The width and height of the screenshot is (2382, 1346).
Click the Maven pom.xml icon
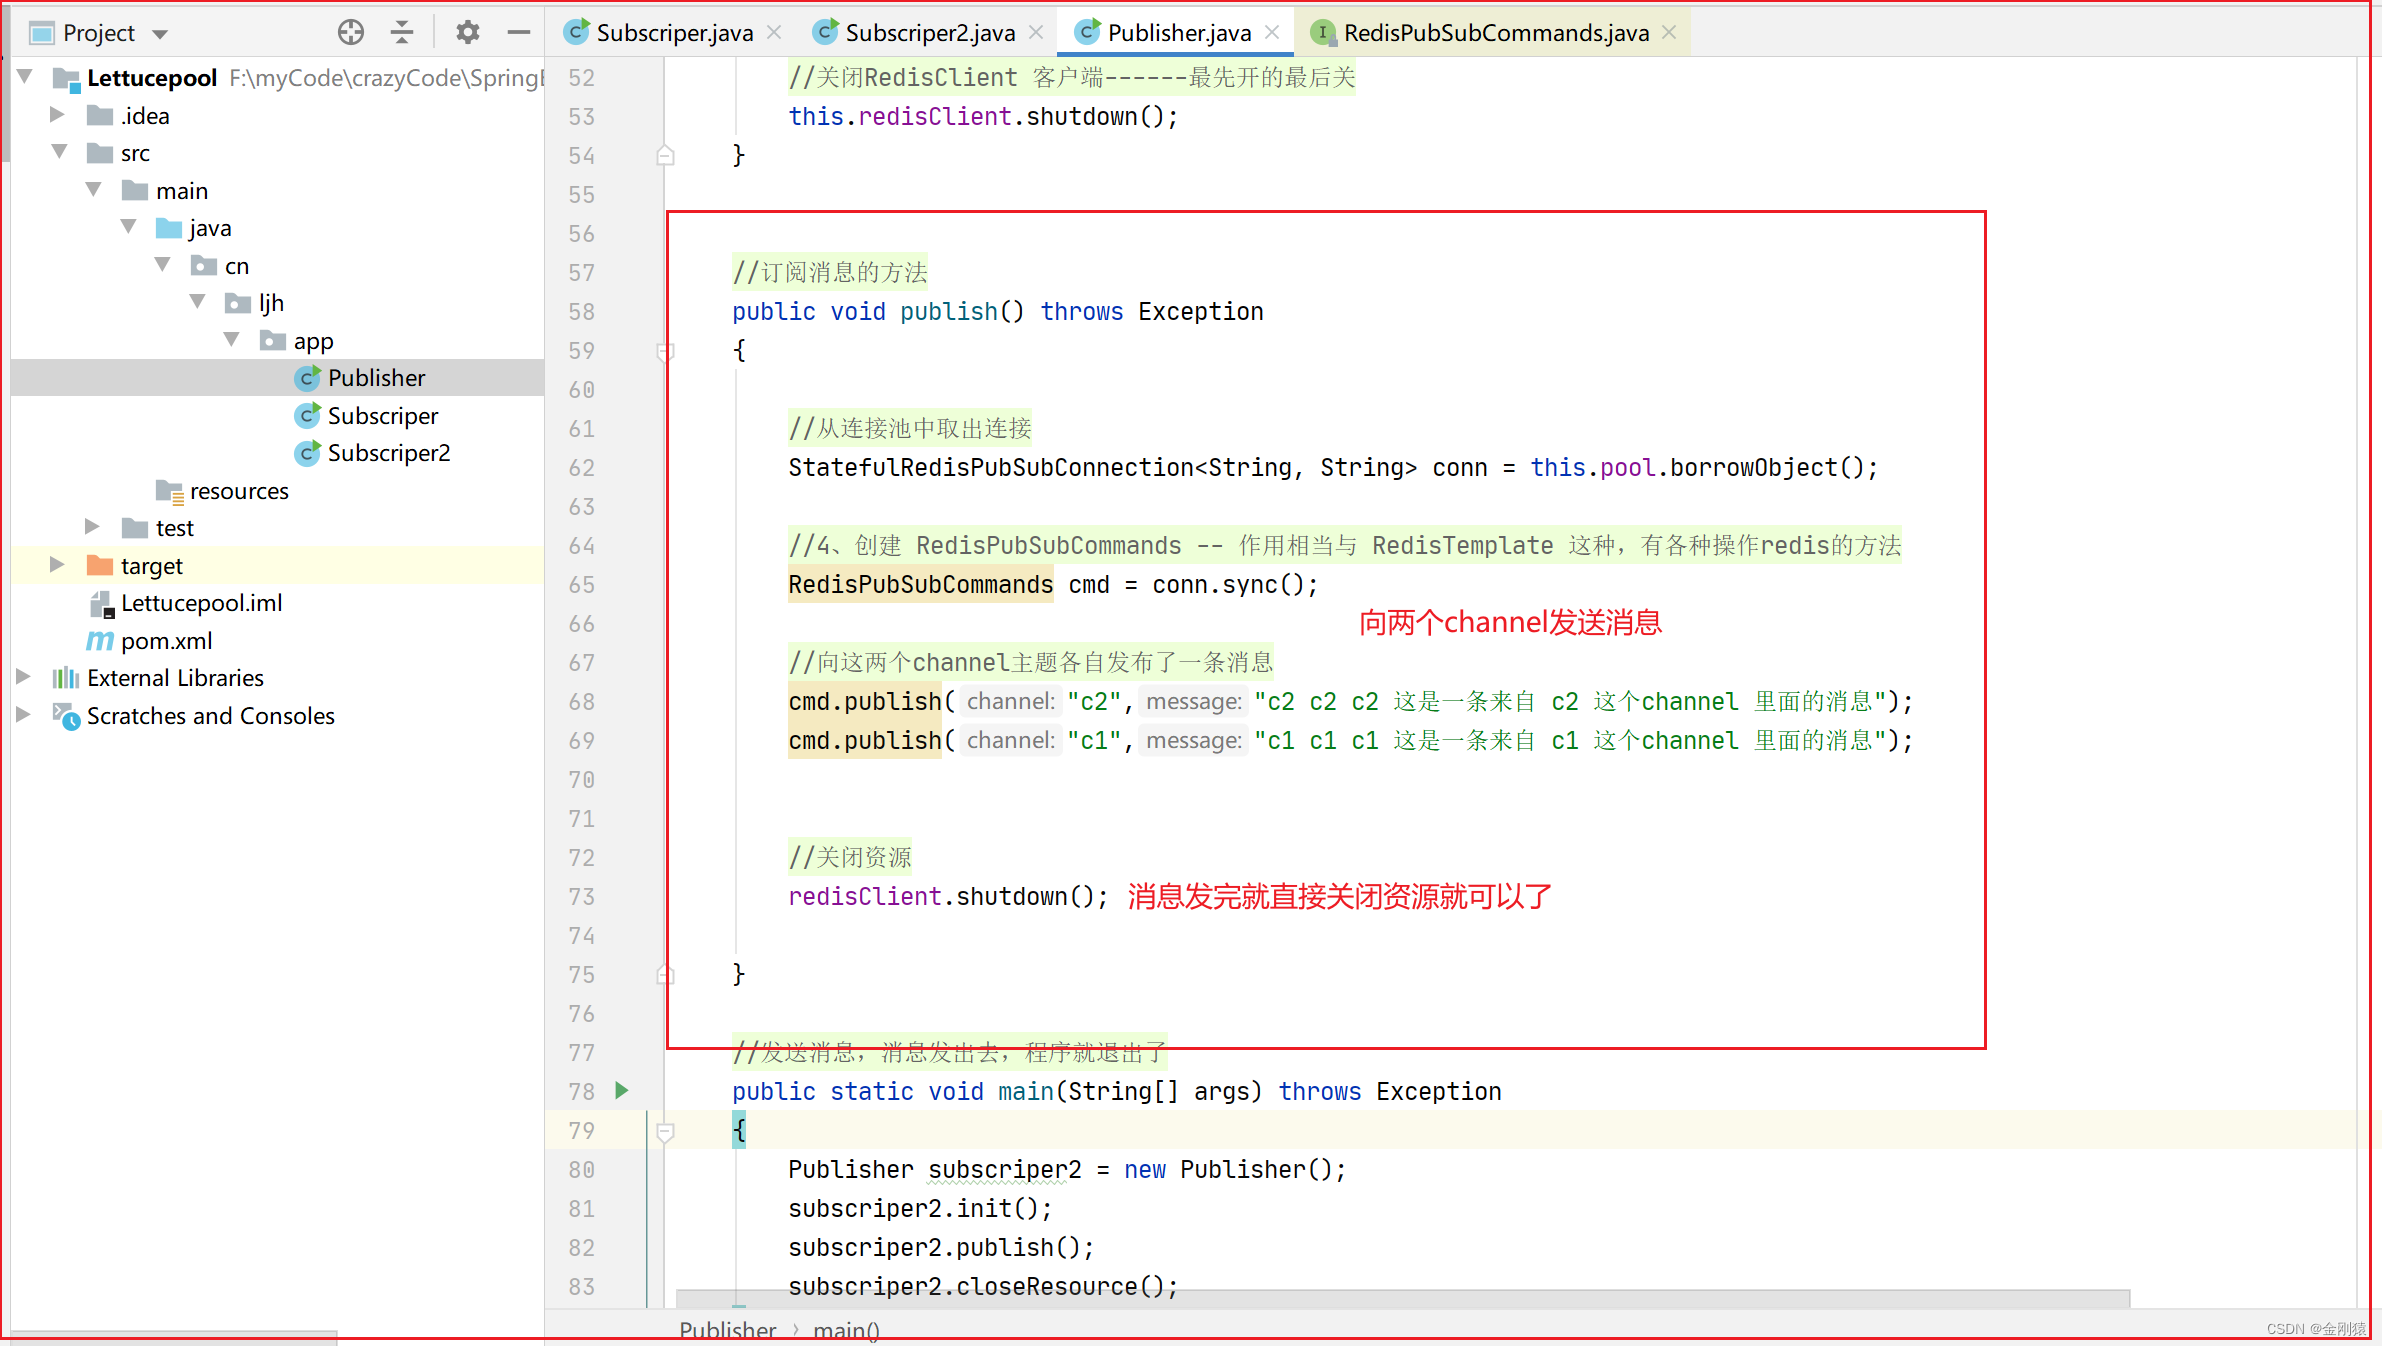(x=100, y=641)
